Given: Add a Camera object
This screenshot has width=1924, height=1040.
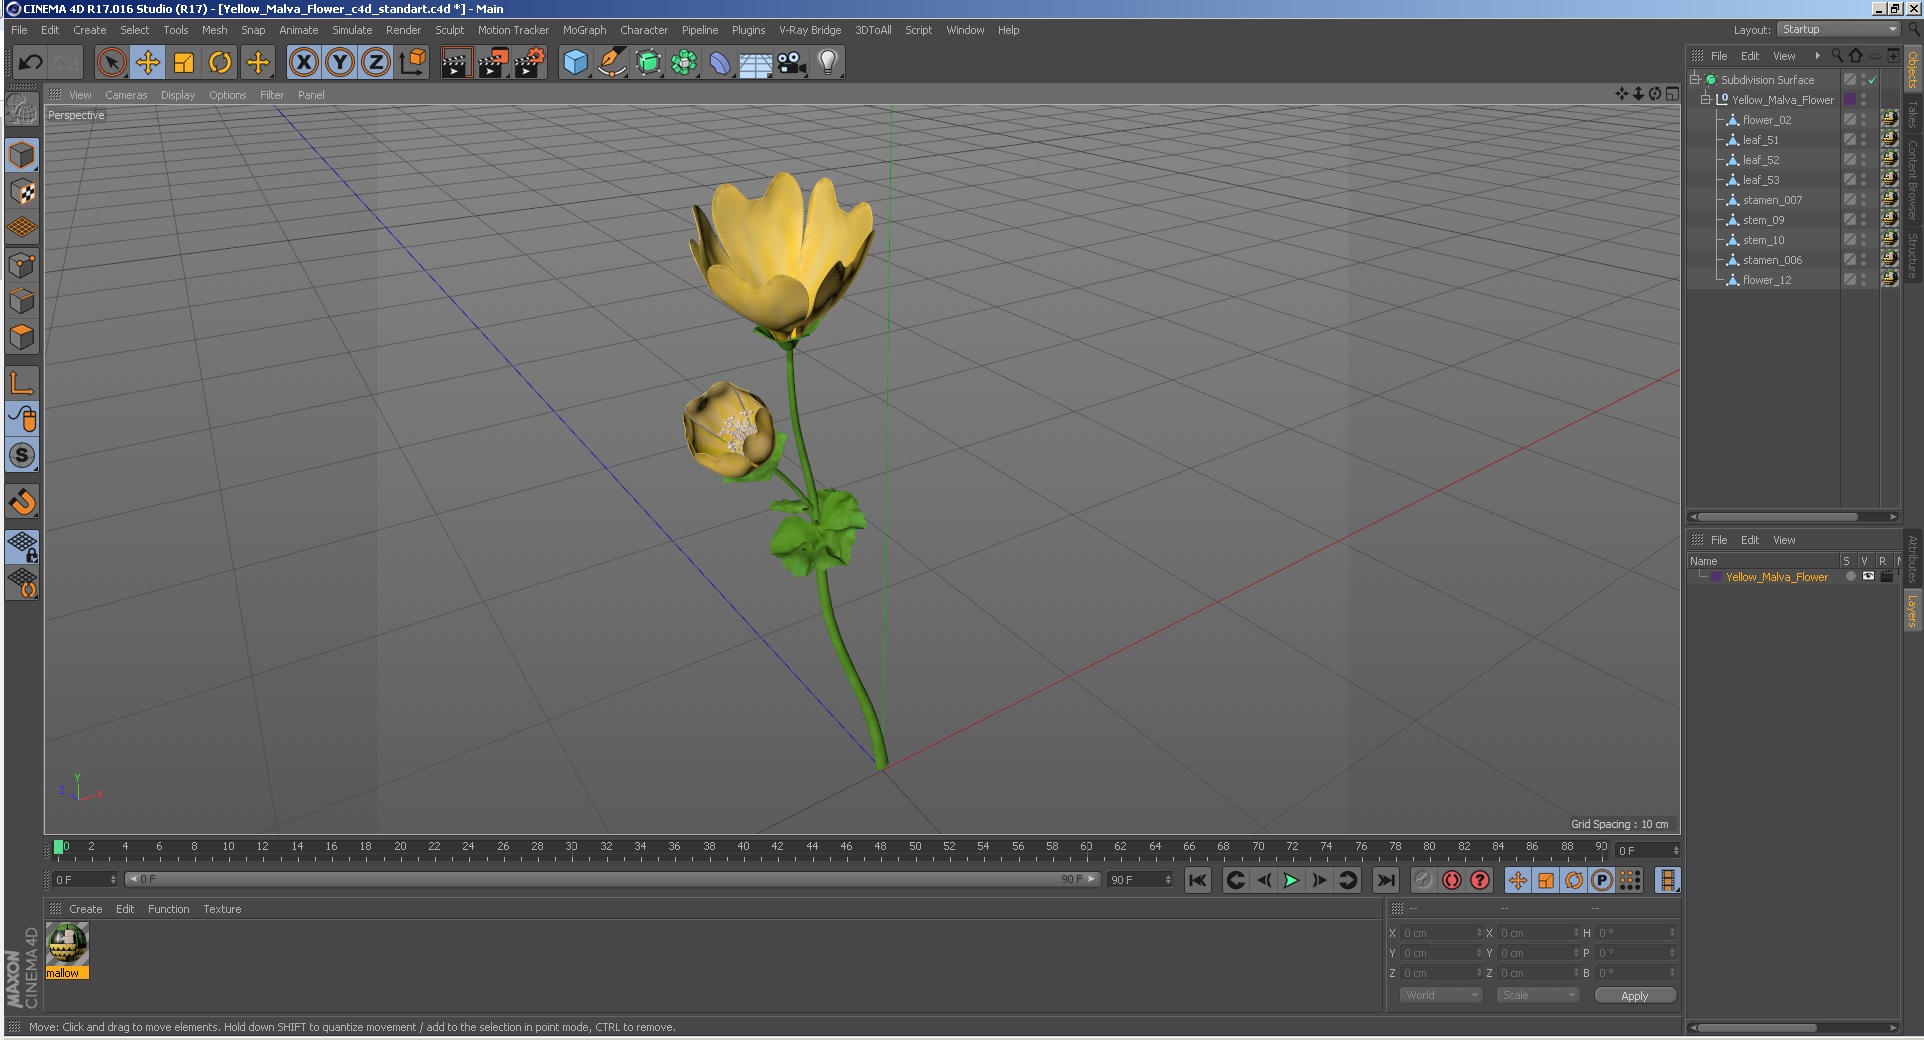Looking at the screenshot, I should pyautogui.click(x=792, y=63).
